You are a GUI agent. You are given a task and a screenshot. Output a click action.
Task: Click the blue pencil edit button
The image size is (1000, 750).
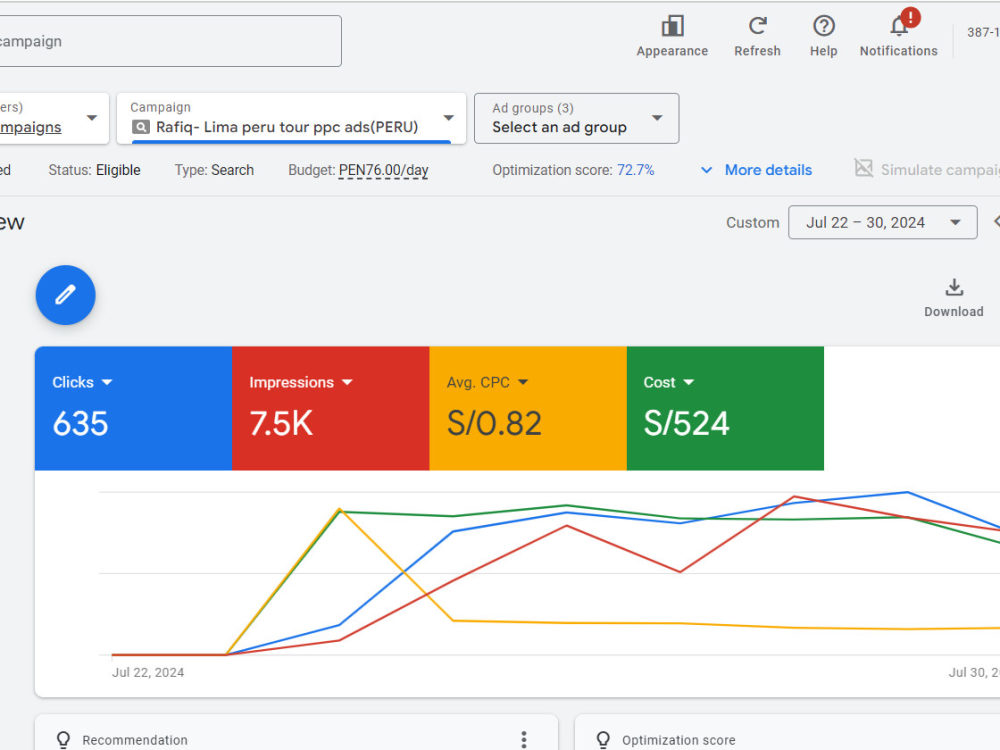click(x=66, y=295)
